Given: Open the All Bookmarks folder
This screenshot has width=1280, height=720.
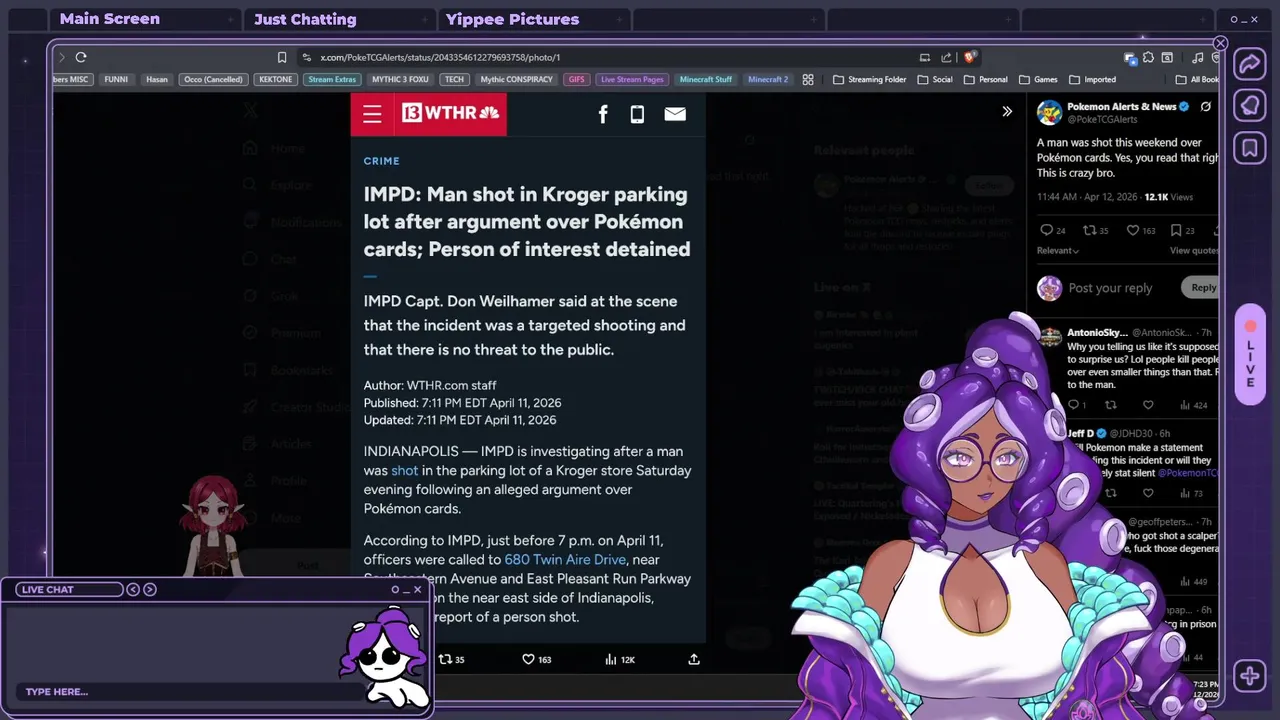Looking at the screenshot, I should tap(1197, 79).
